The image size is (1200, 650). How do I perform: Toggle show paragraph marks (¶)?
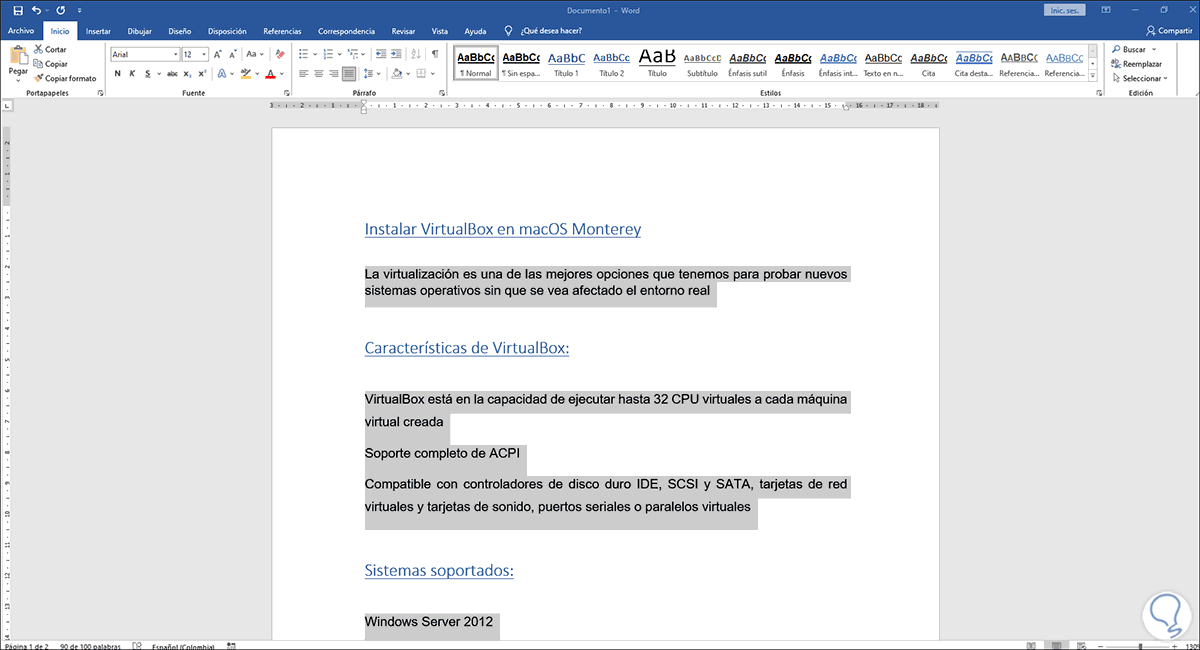(x=435, y=54)
